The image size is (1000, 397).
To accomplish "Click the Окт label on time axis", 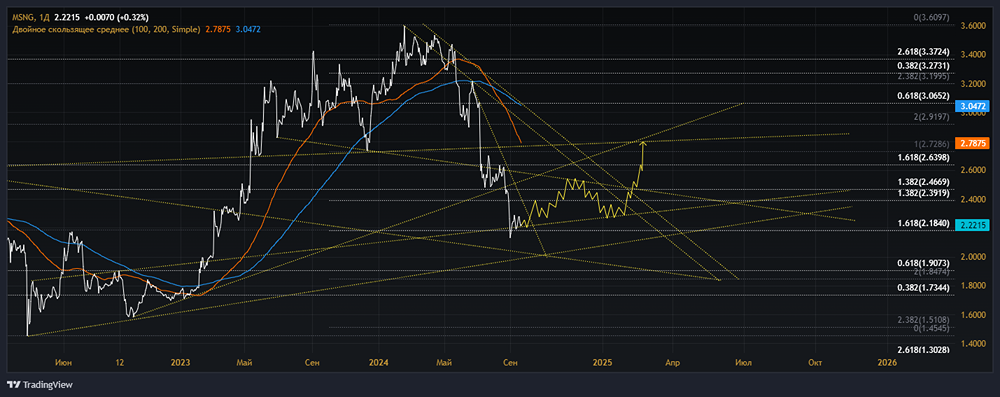I will point(815,363).
